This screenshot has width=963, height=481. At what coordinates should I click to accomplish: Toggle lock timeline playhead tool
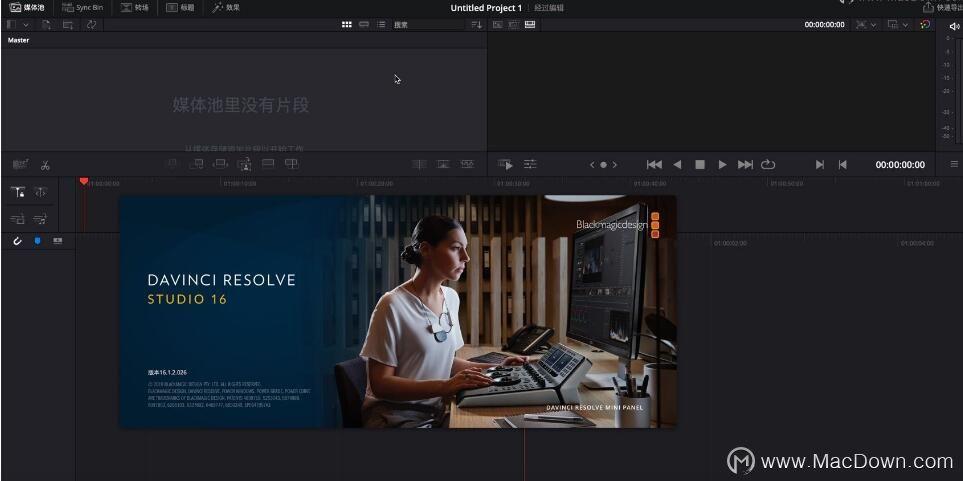pos(18,192)
